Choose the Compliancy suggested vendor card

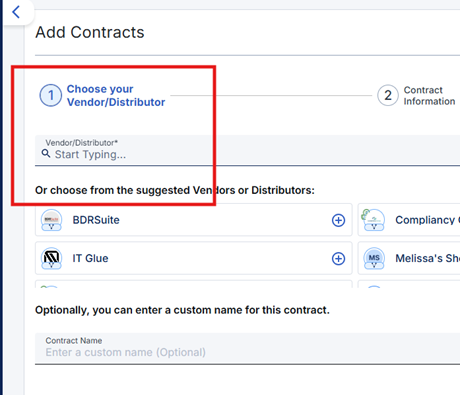409,220
